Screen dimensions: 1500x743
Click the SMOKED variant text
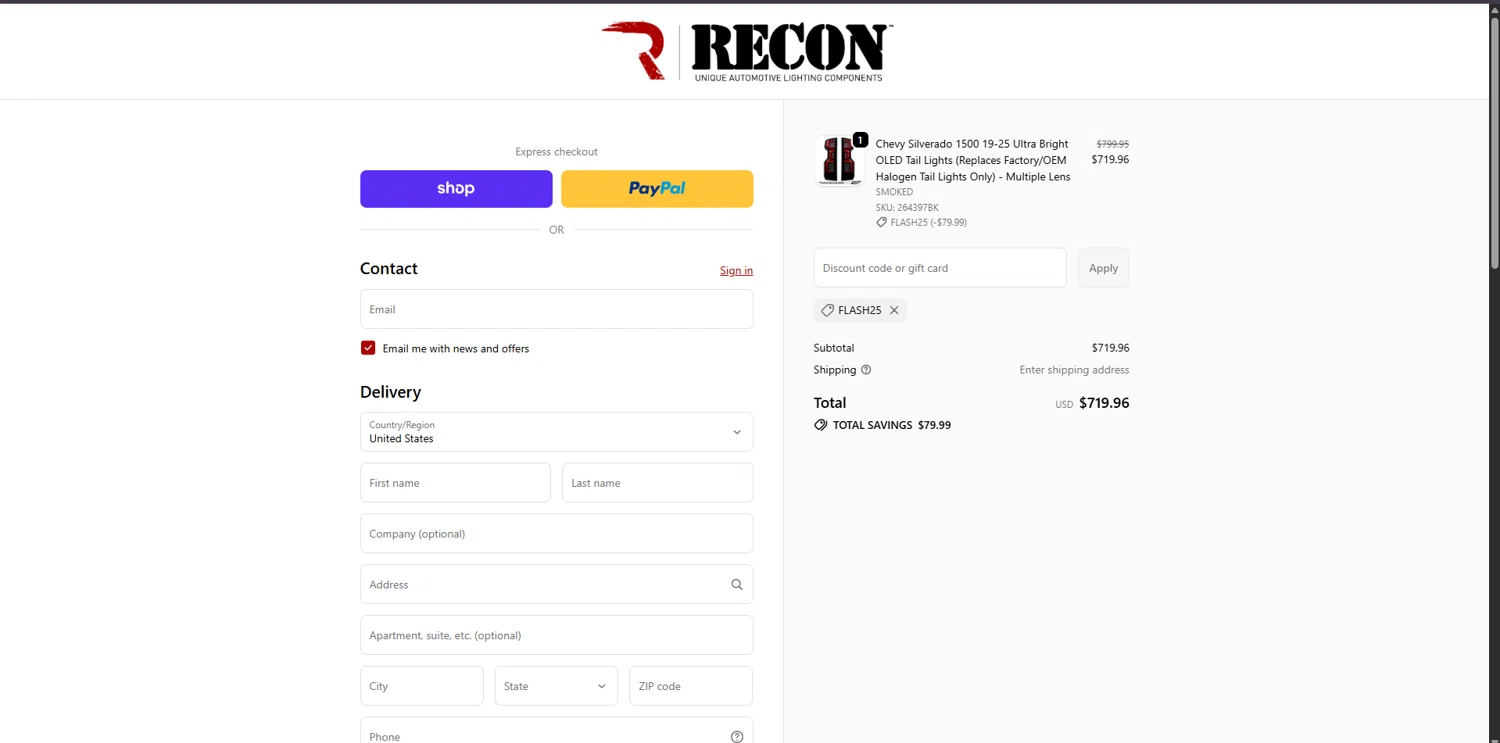coord(894,192)
